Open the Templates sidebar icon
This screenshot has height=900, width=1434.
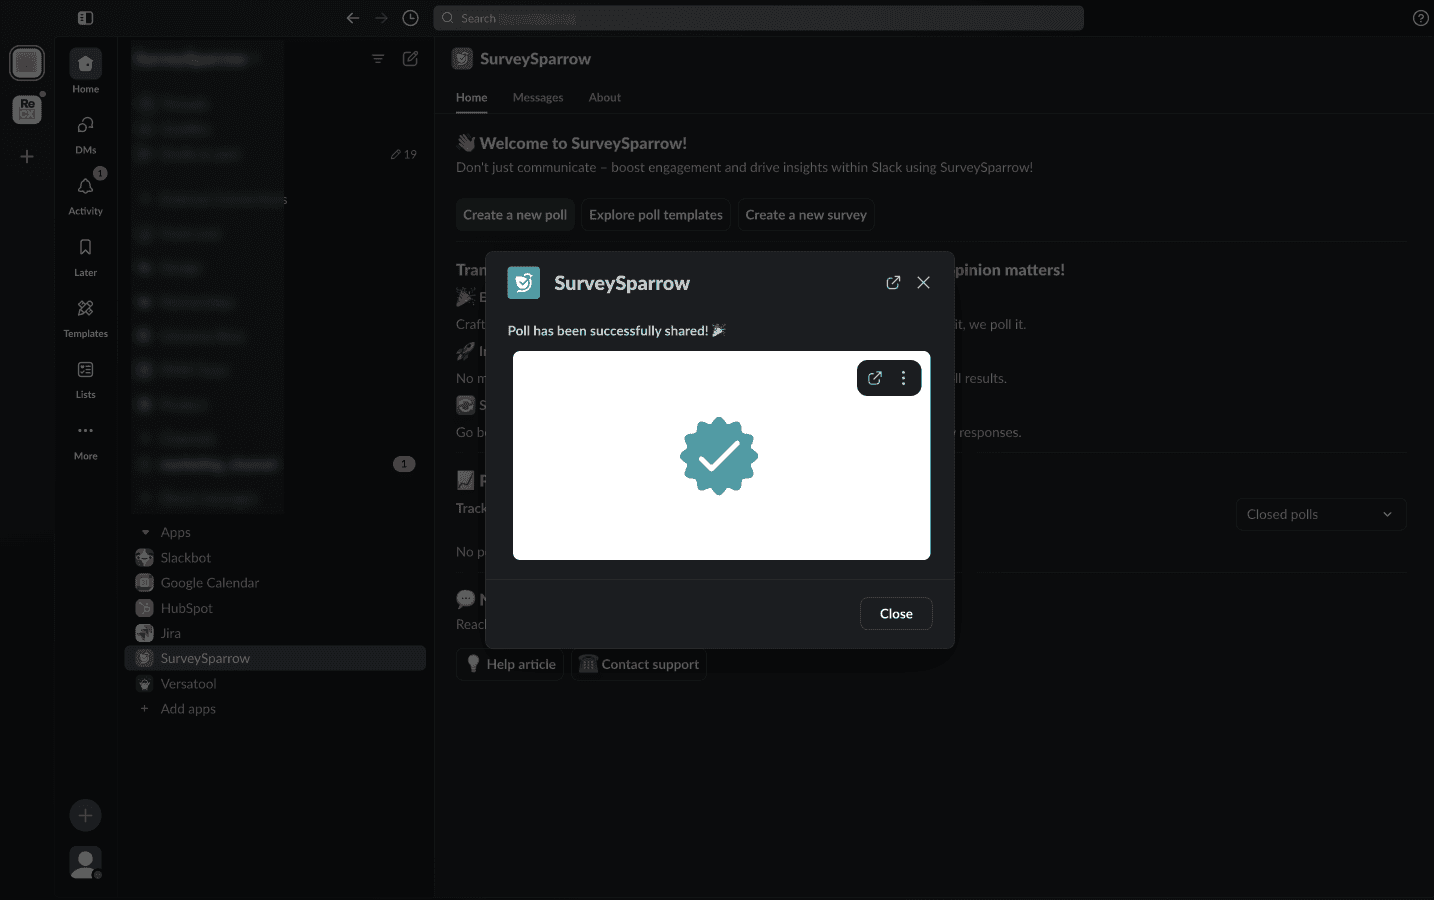click(x=85, y=309)
